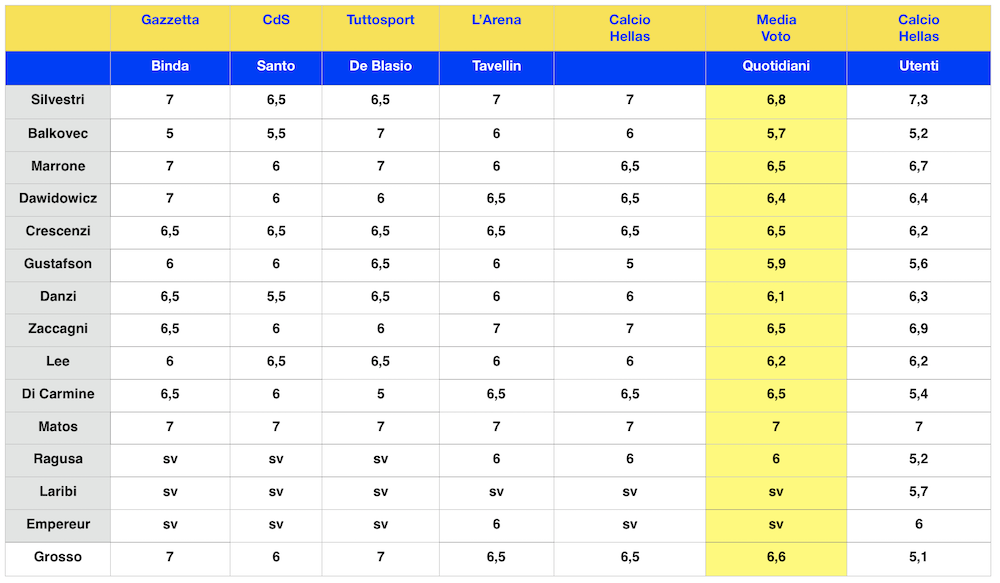
Task: Click the Silvestri row label
Action: click(x=58, y=100)
